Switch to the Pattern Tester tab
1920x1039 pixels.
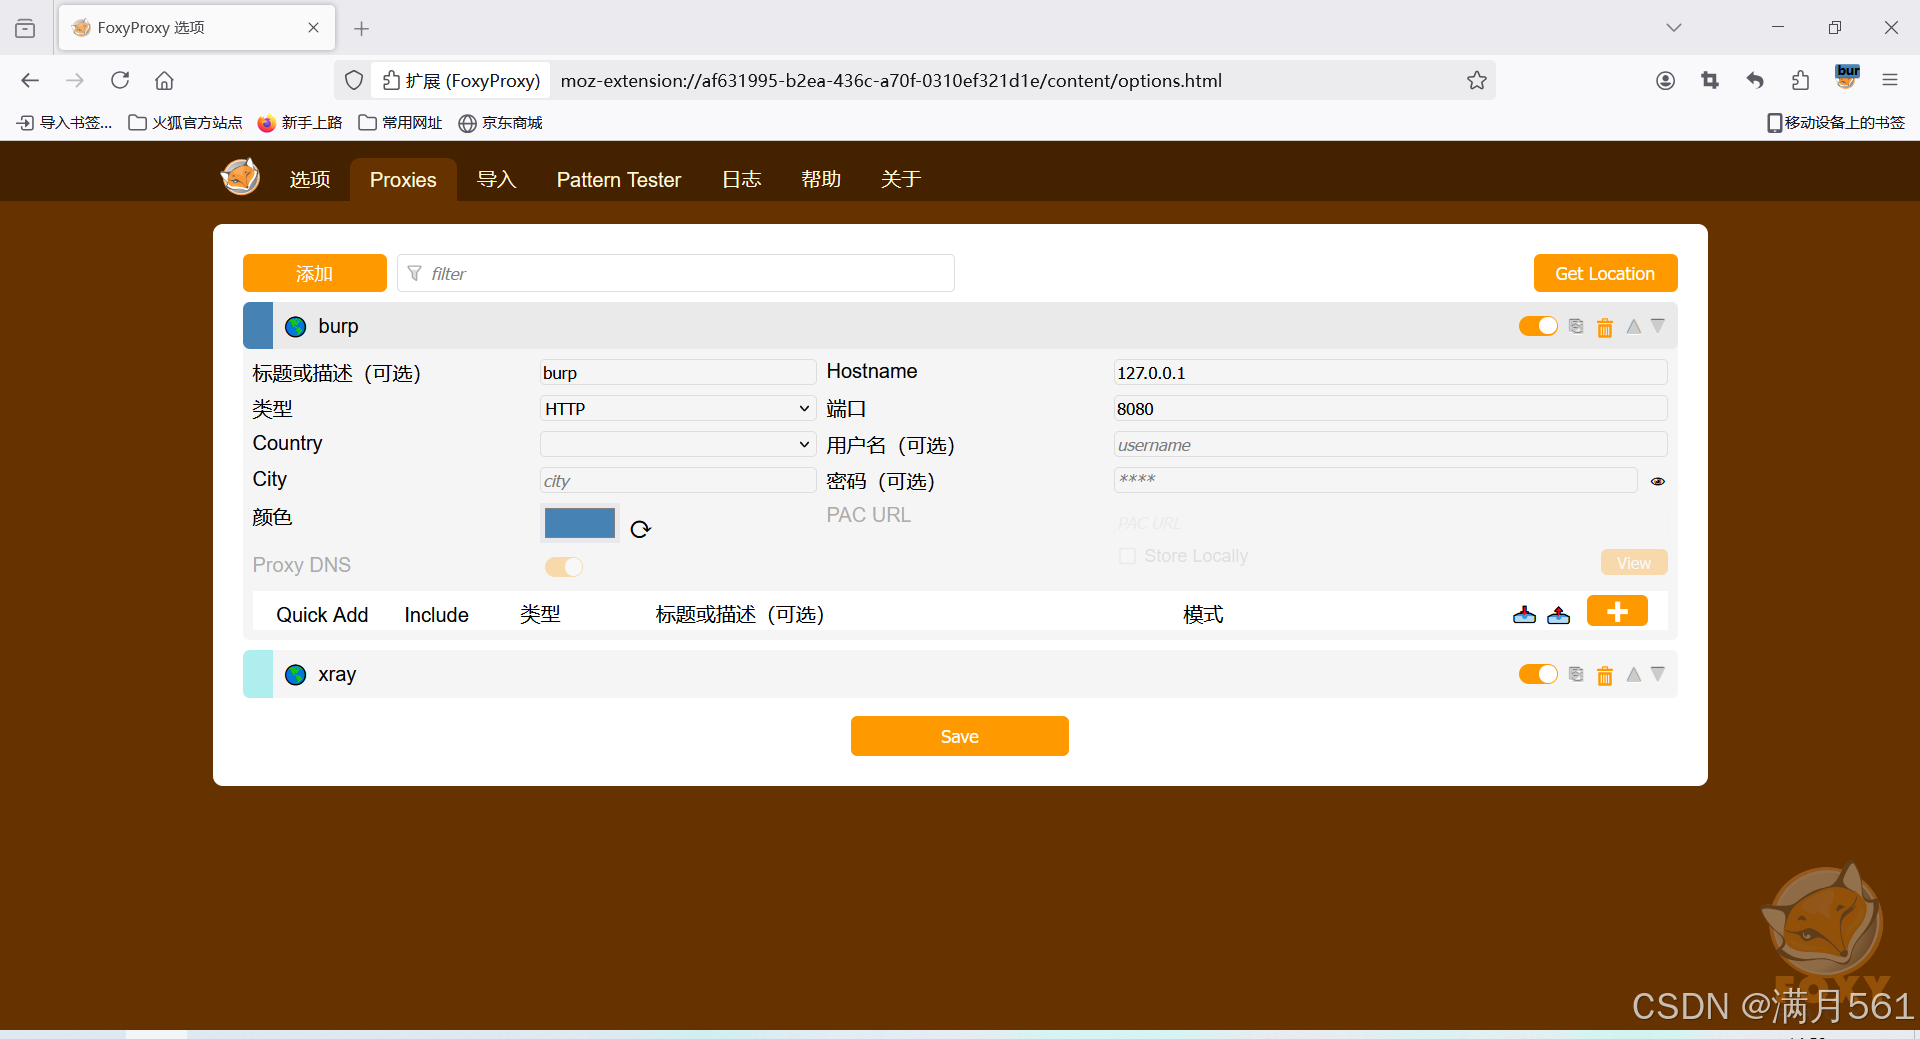coord(618,179)
